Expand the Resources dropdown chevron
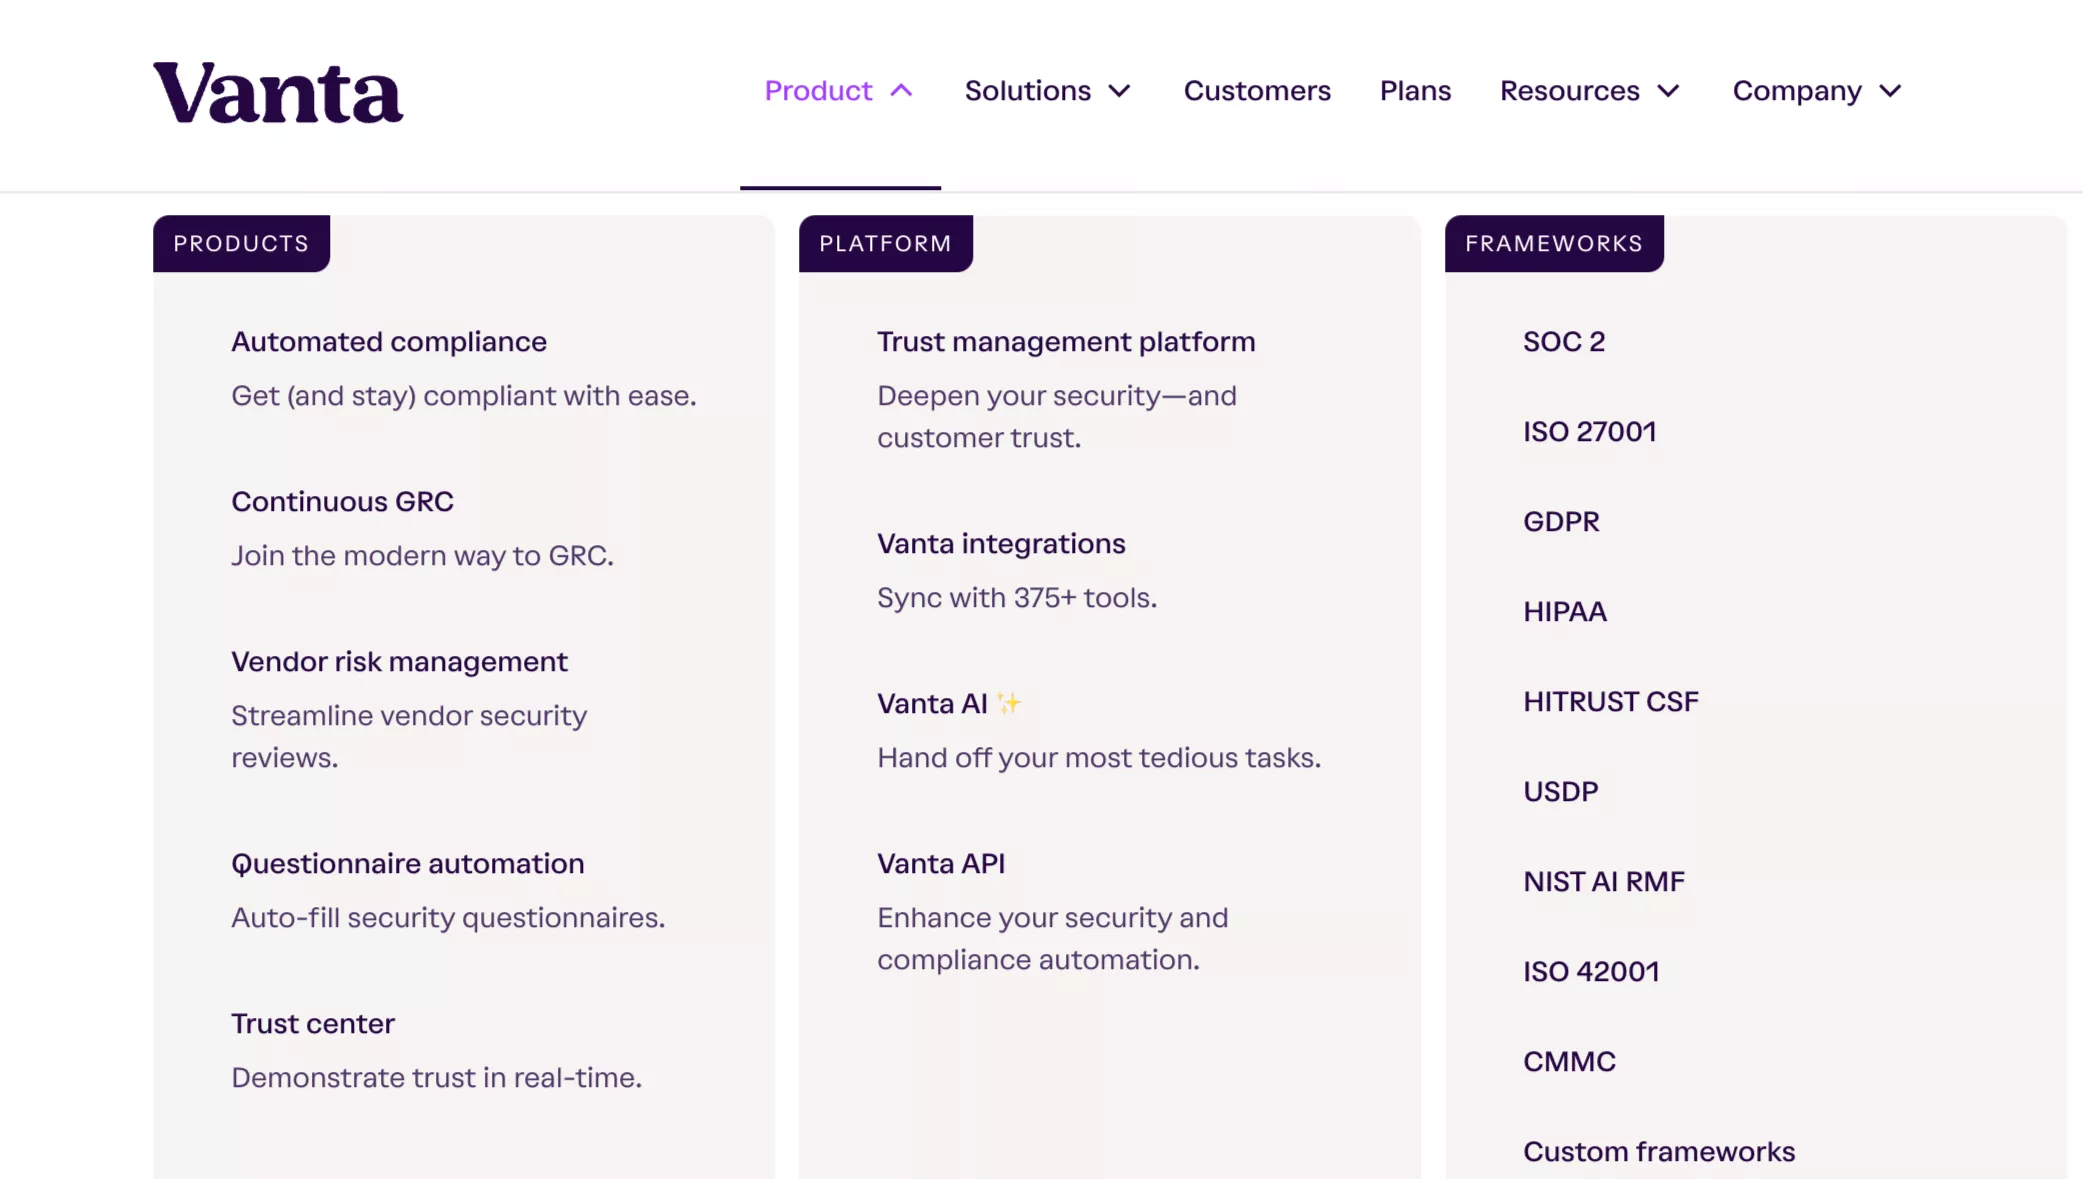Viewport: 2083px width, 1179px height. click(x=1668, y=91)
